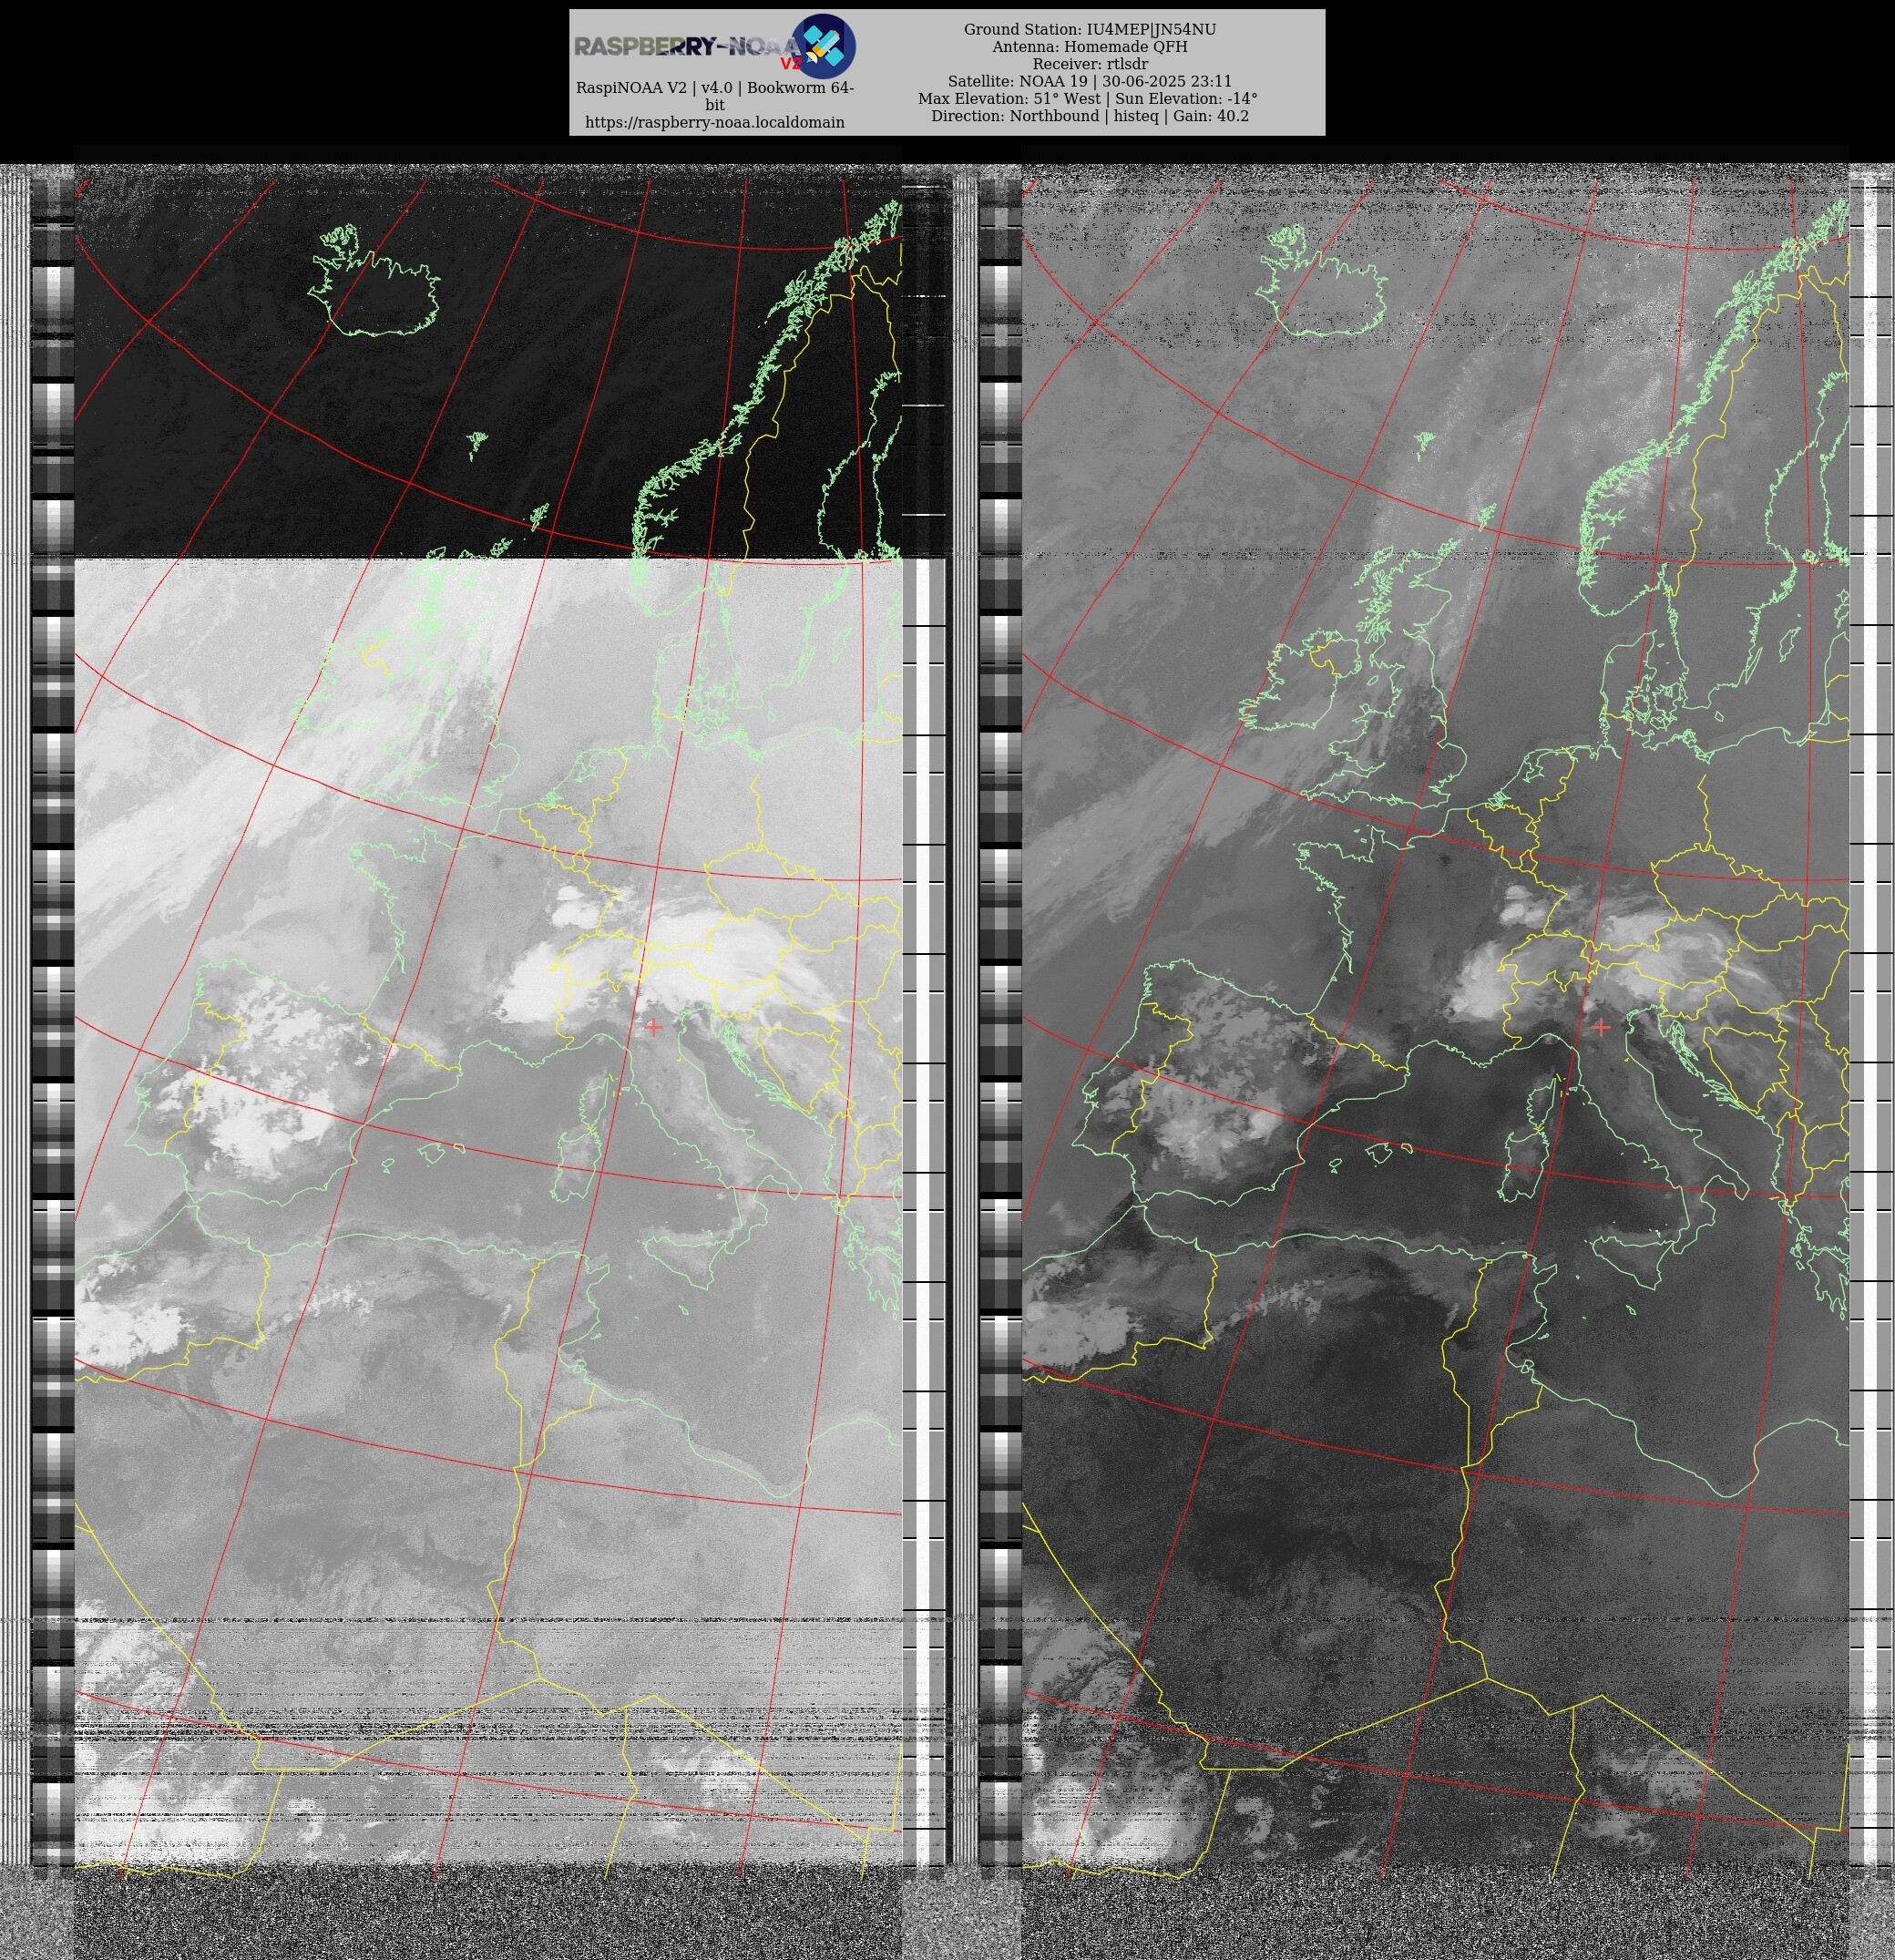Click the Iceland outline in the right image

click(x=1322, y=280)
